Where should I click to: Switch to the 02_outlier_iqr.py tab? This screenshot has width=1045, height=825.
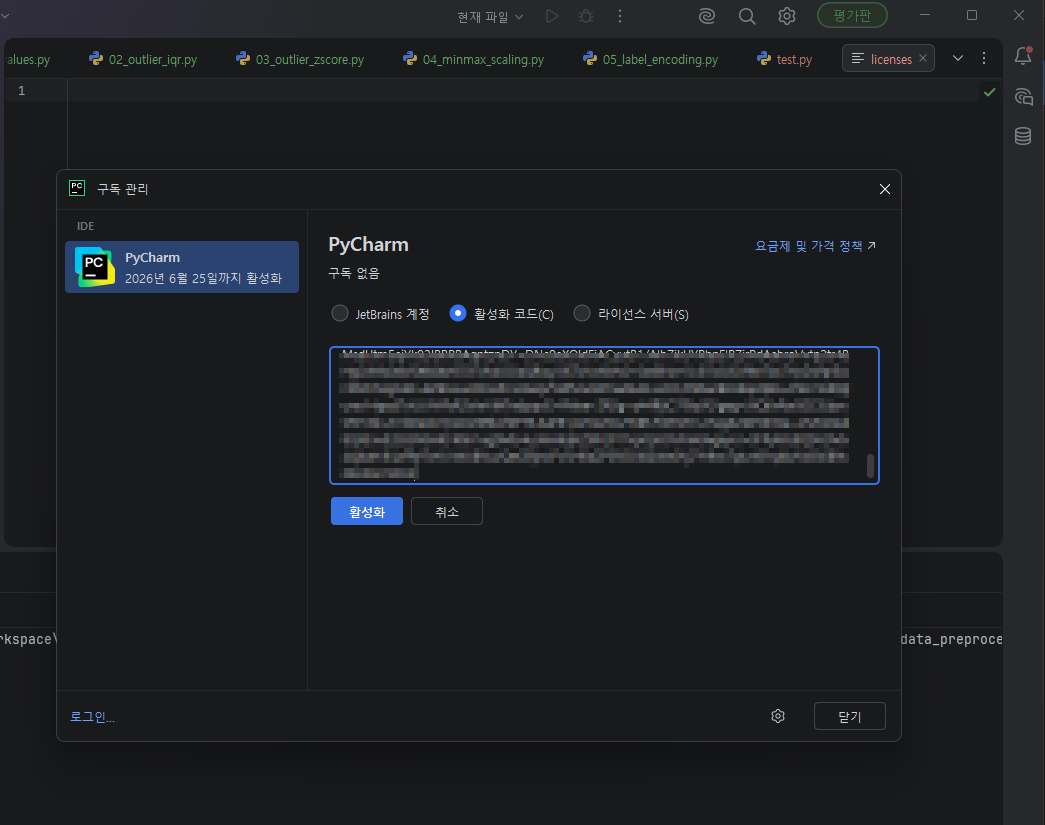click(143, 59)
